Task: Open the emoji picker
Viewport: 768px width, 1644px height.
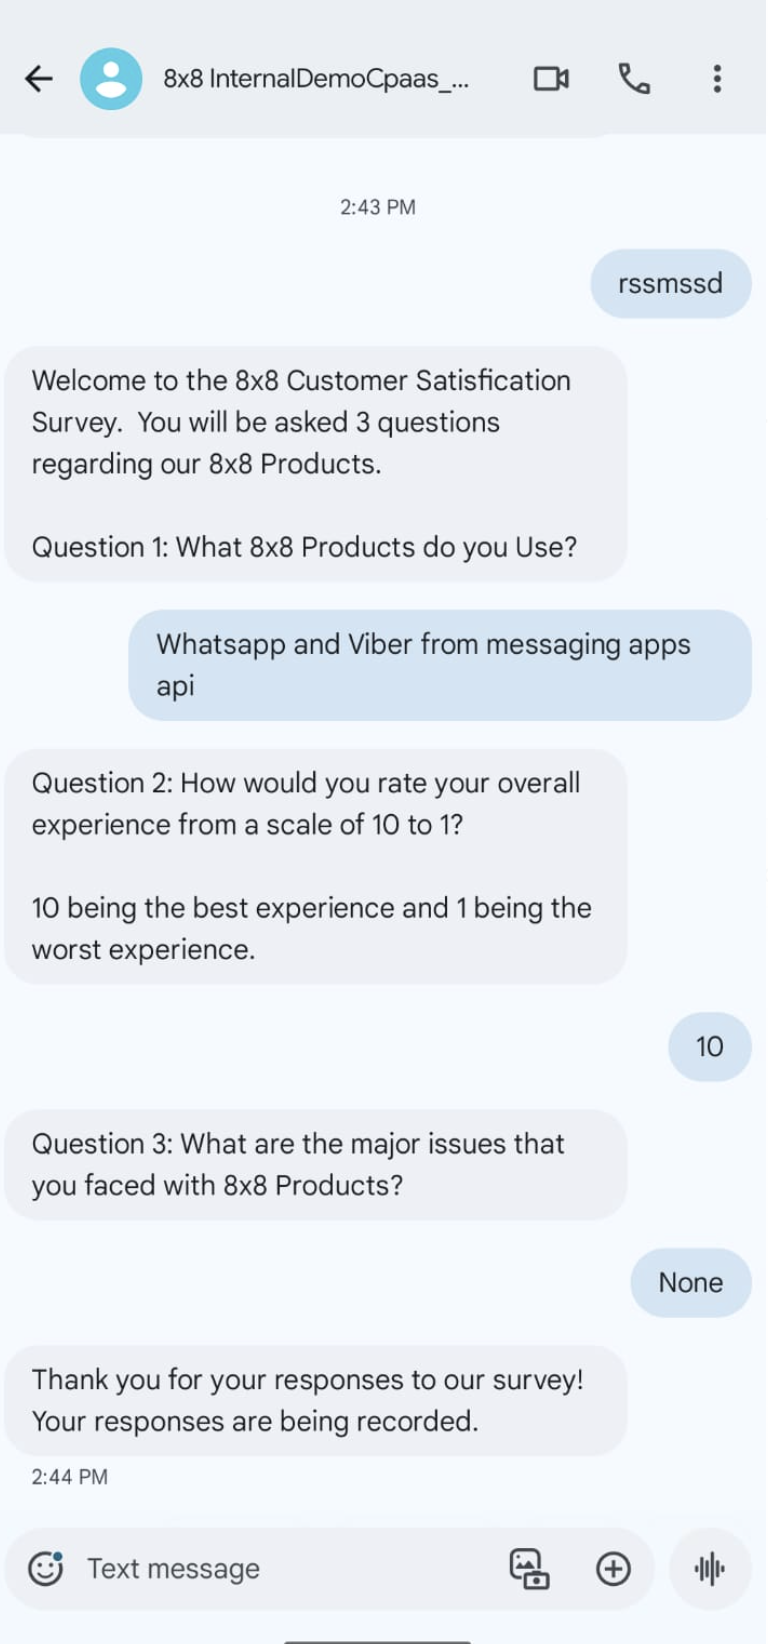Action: click(x=45, y=1568)
